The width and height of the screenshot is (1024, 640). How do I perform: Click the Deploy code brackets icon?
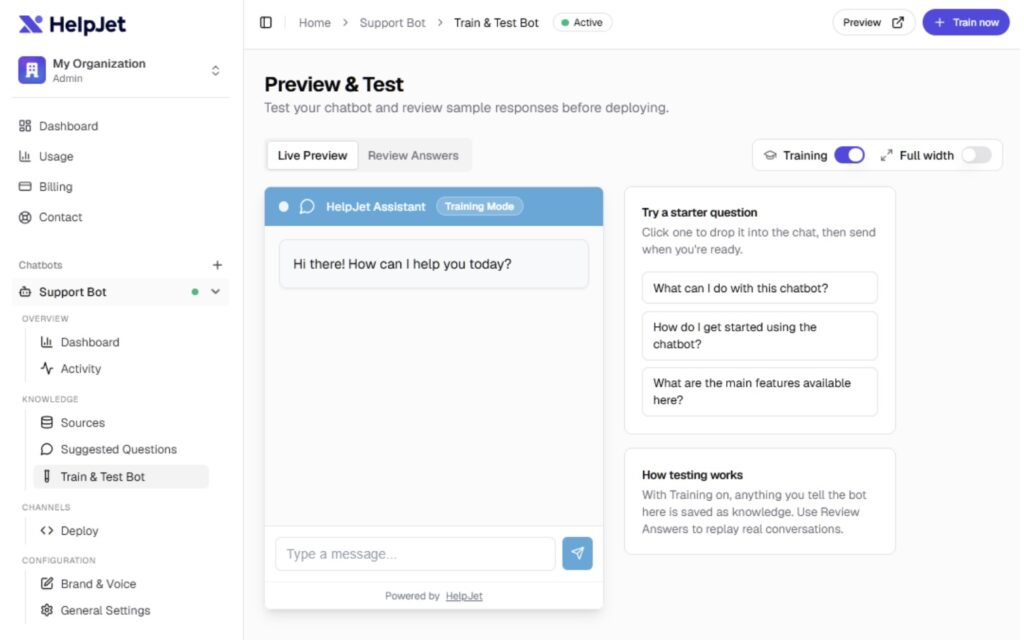click(46, 531)
